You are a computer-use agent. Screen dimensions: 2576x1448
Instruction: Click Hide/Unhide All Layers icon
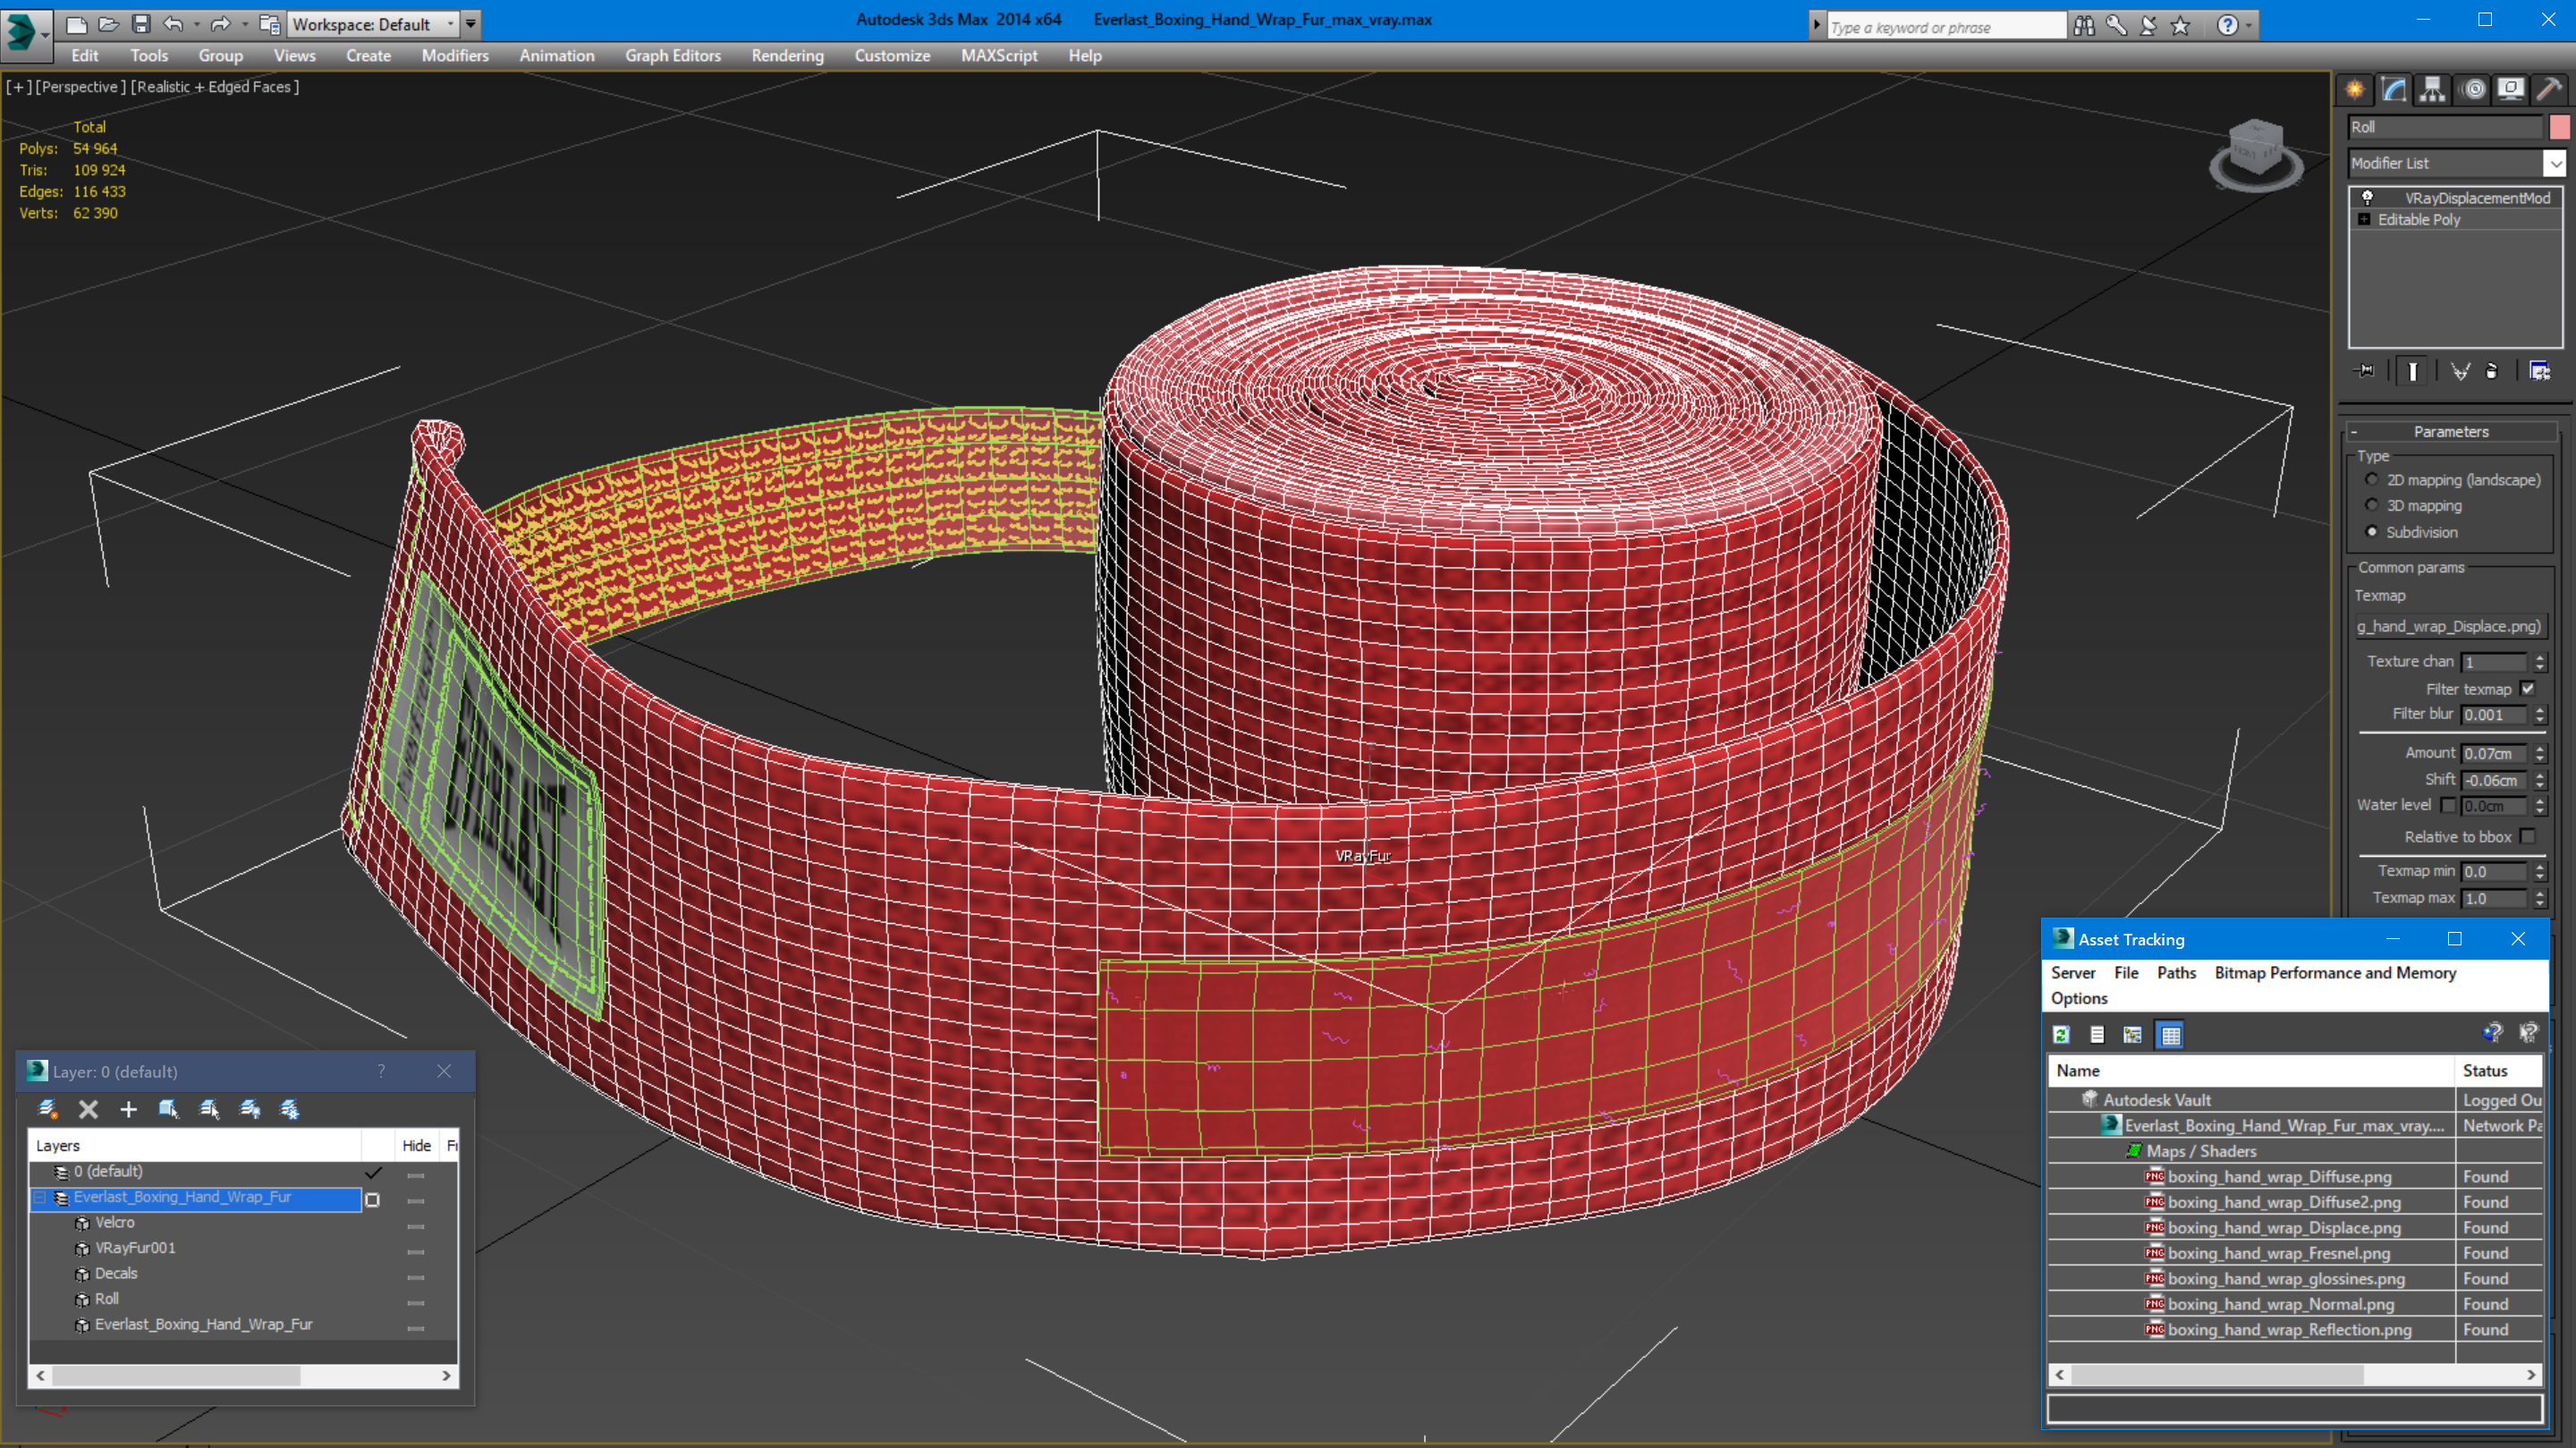(250, 1108)
